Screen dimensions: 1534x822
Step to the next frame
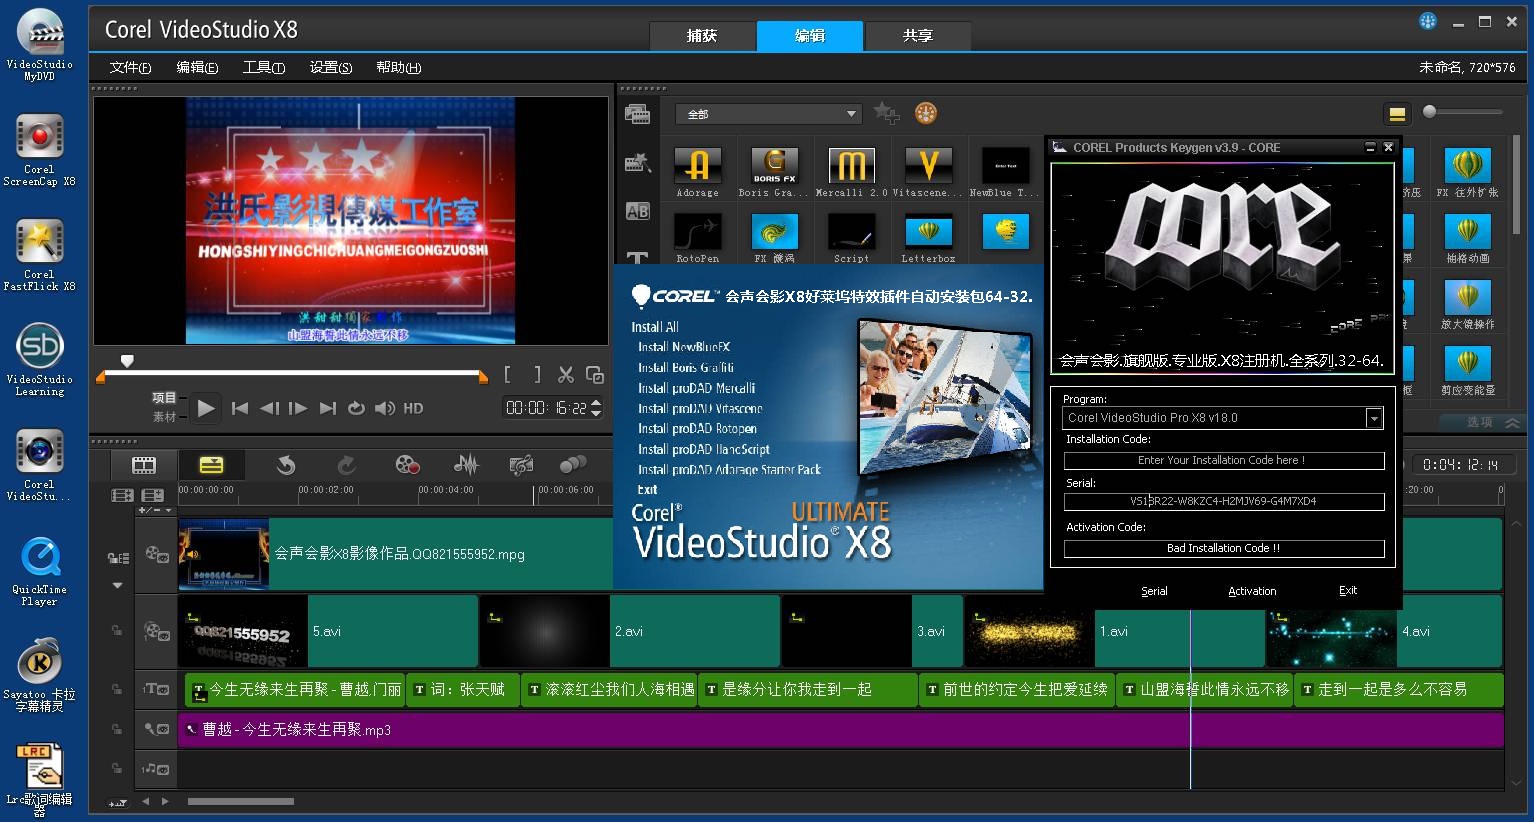click(x=298, y=408)
